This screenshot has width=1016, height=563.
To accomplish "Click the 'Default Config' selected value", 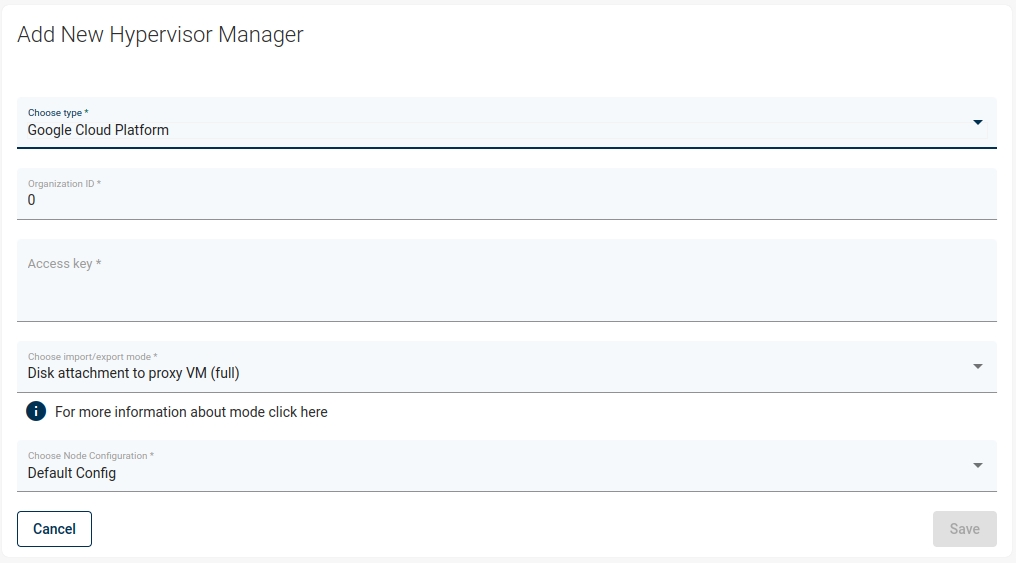I will tap(72, 473).
